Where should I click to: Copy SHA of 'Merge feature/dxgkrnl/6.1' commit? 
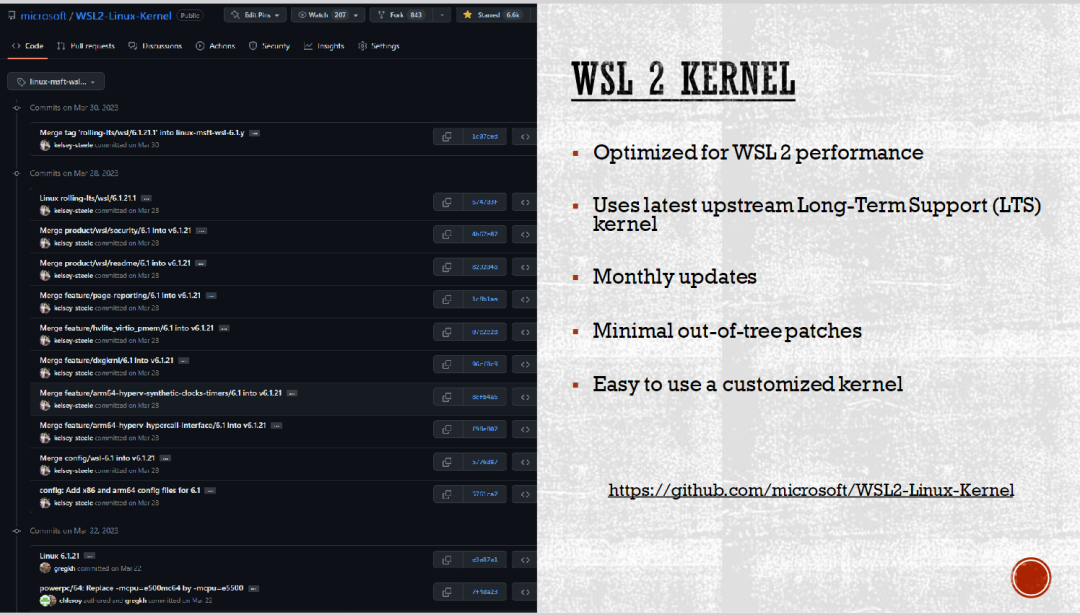447,364
